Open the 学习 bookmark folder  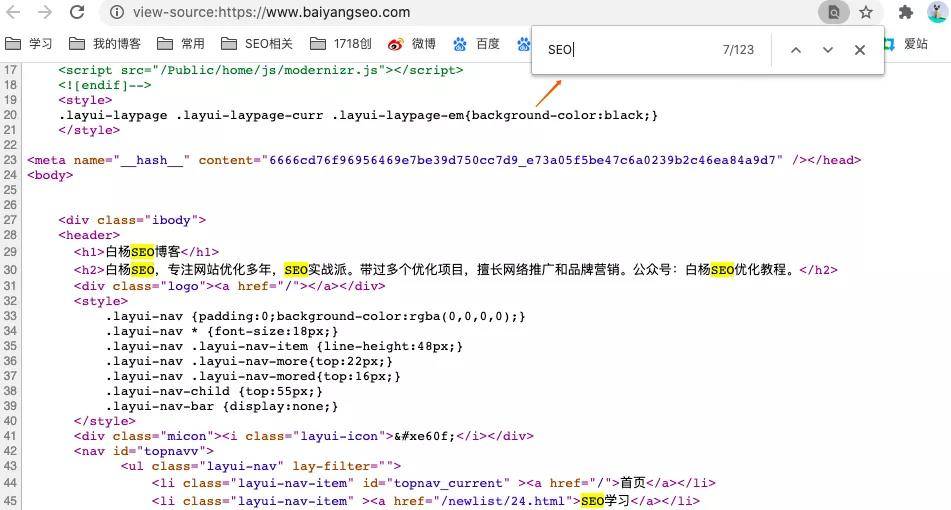(29, 44)
